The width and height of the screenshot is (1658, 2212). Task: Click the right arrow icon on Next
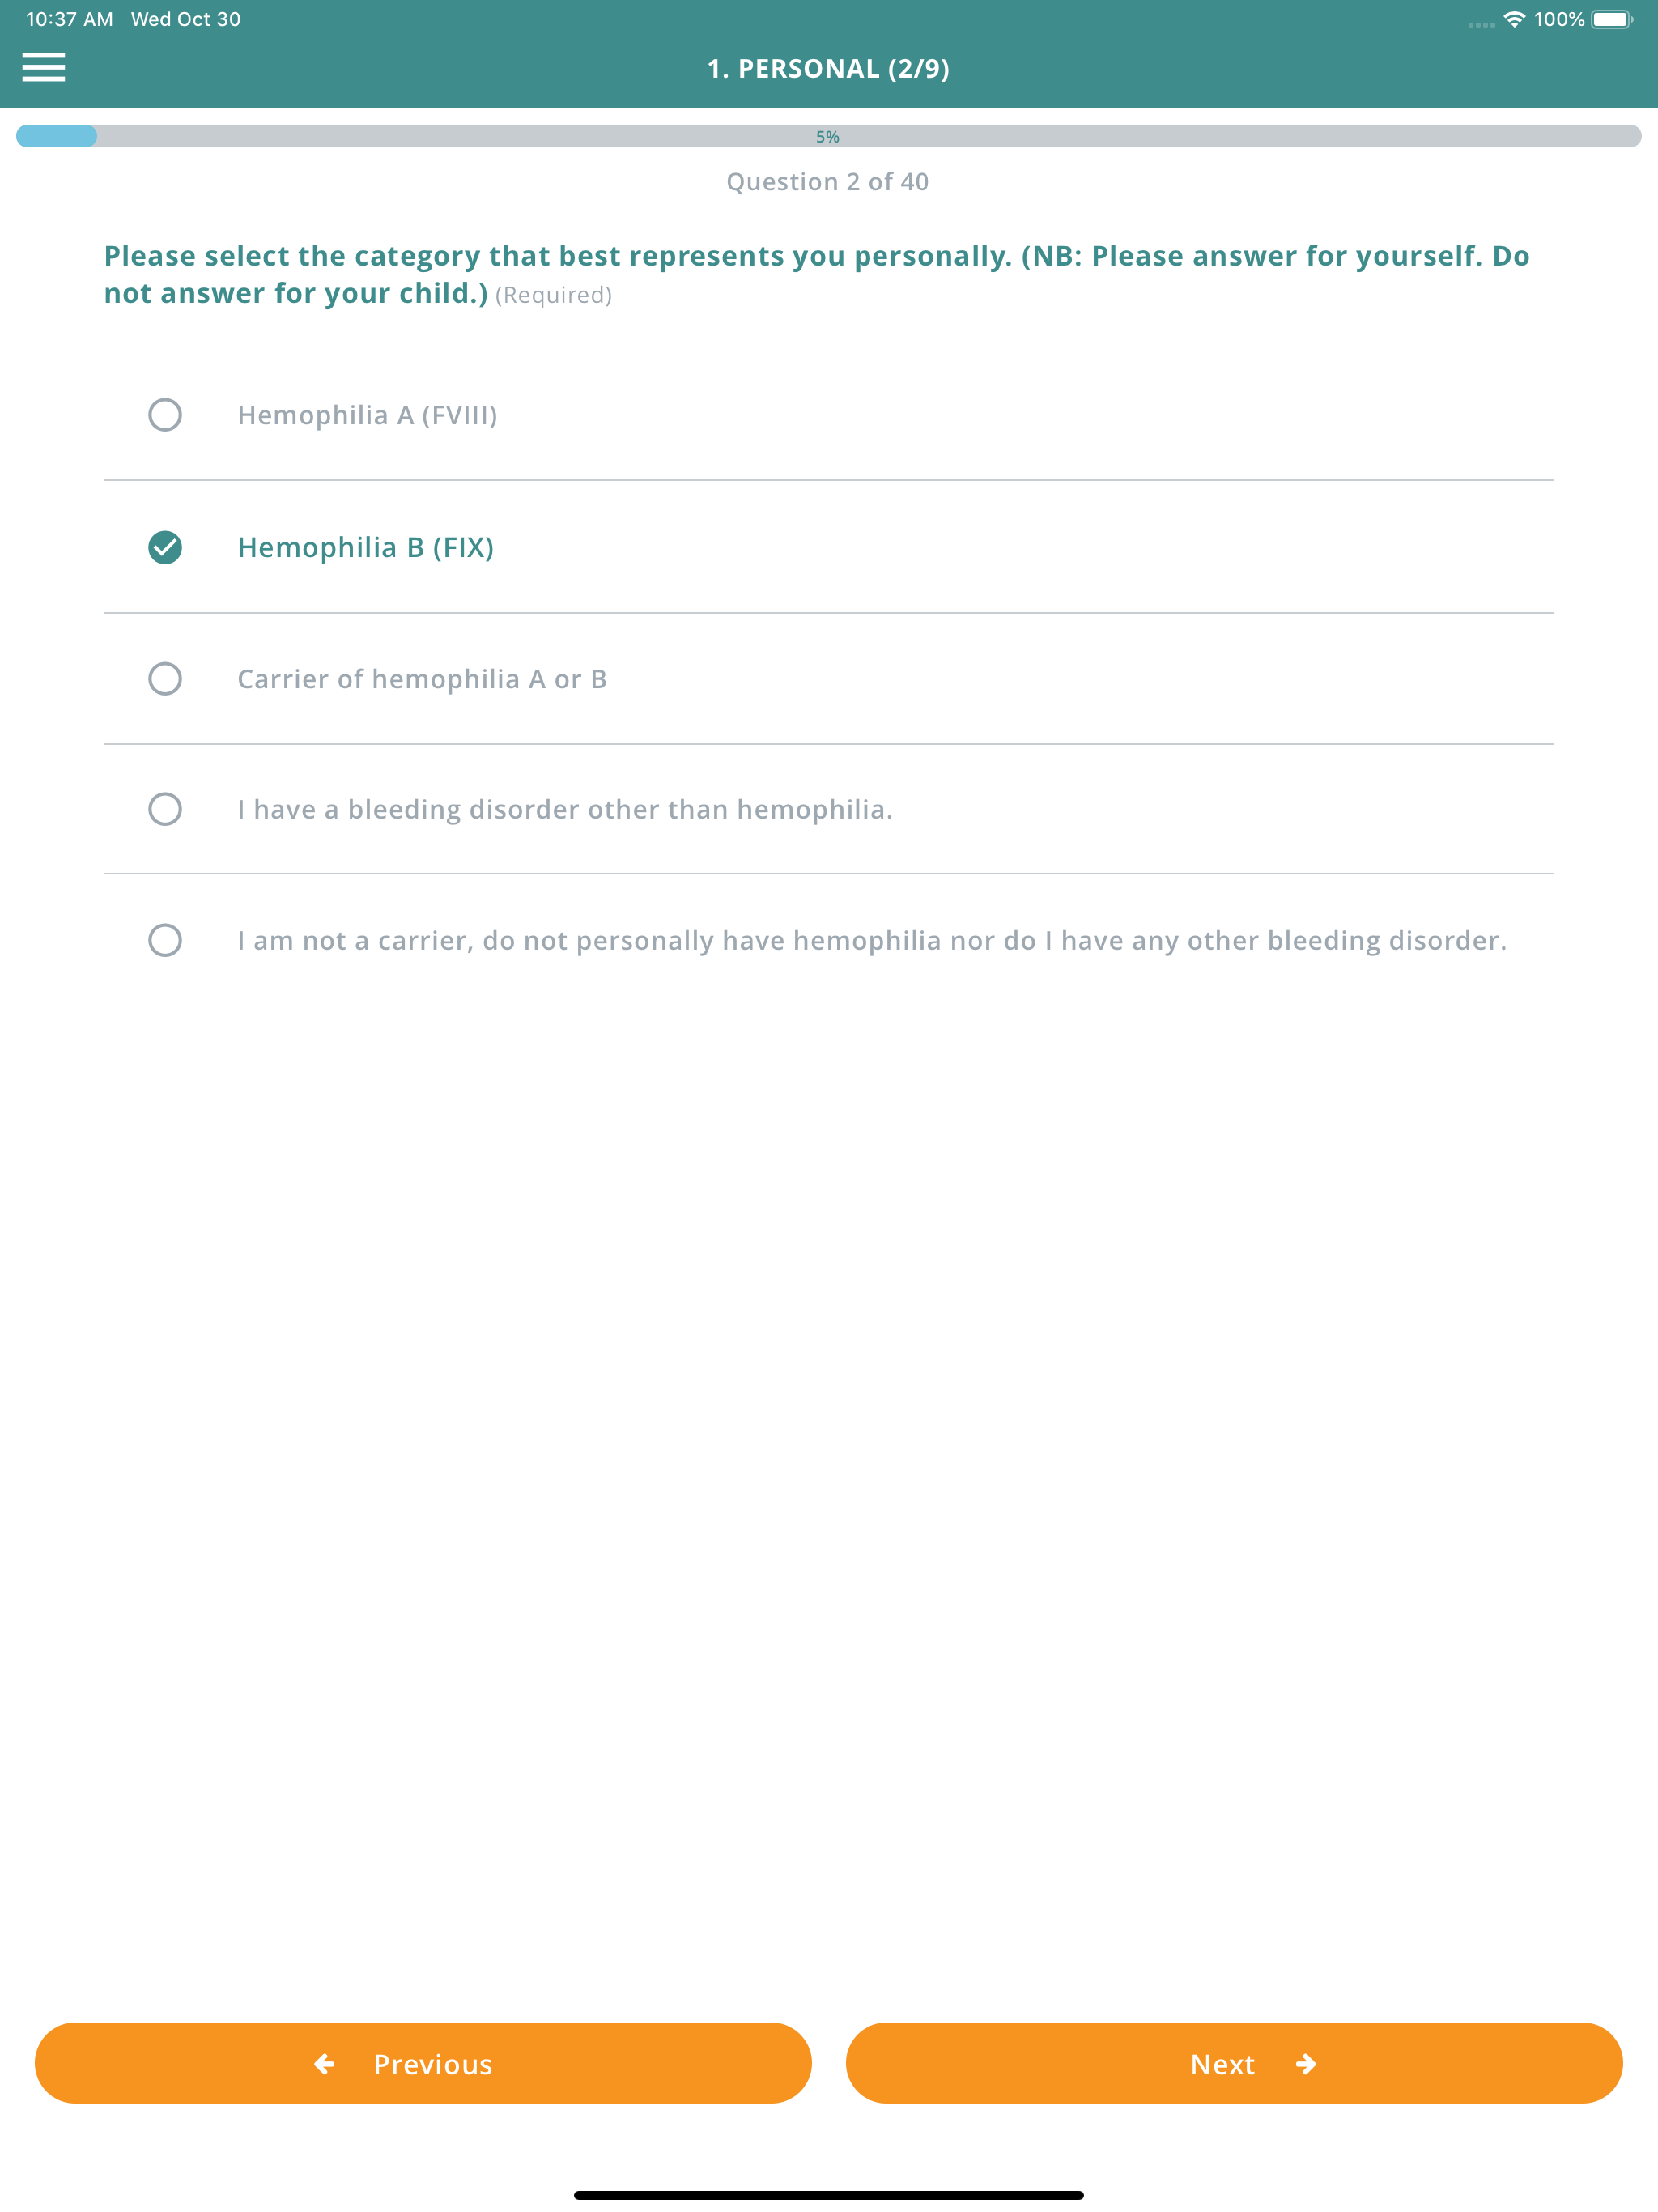coord(1306,2064)
